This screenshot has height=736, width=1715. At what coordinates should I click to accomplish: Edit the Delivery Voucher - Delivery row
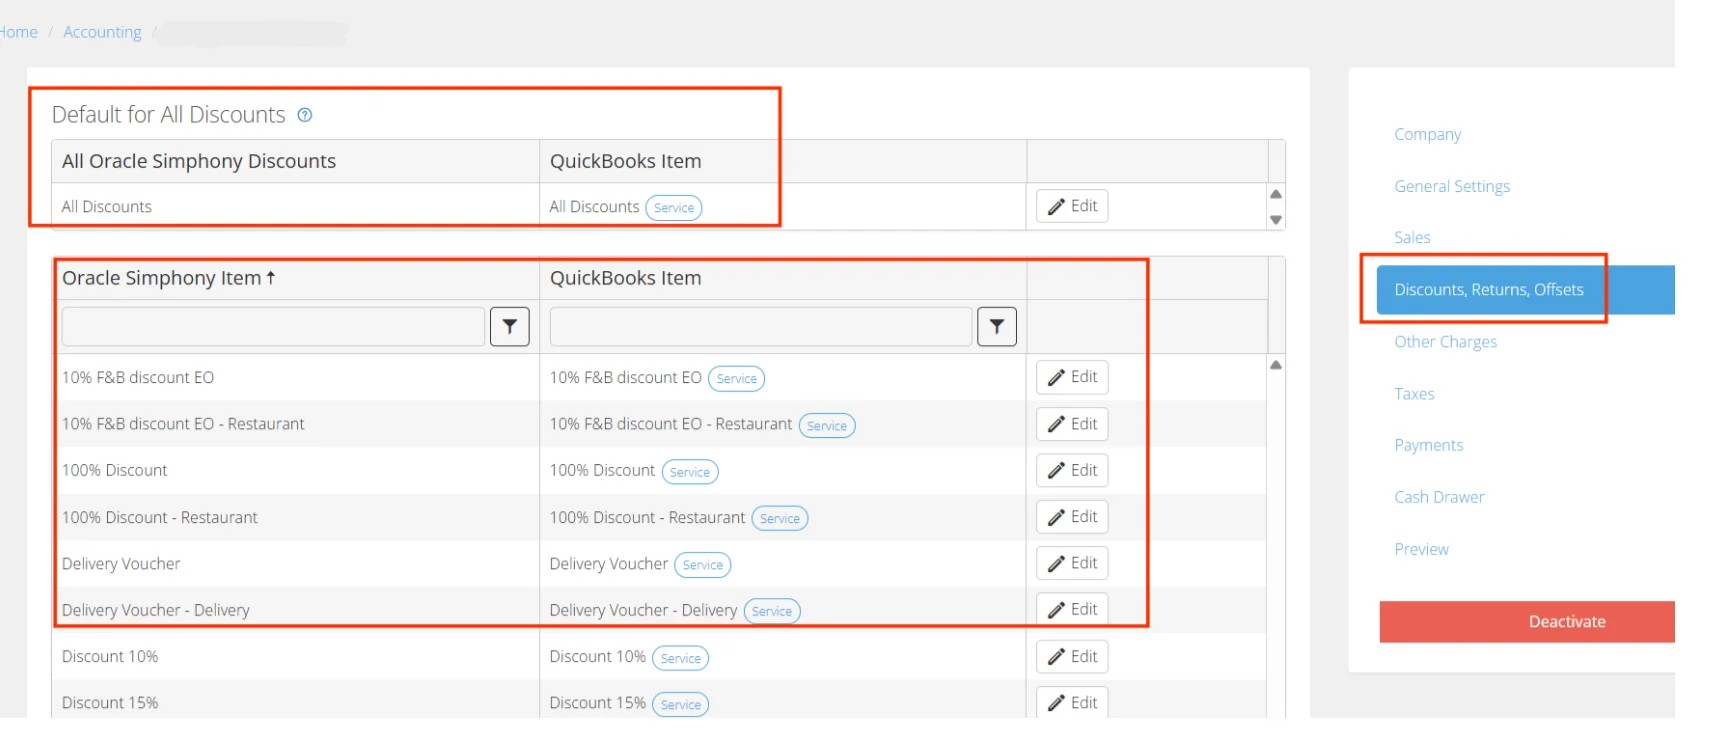pyautogui.click(x=1072, y=609)
